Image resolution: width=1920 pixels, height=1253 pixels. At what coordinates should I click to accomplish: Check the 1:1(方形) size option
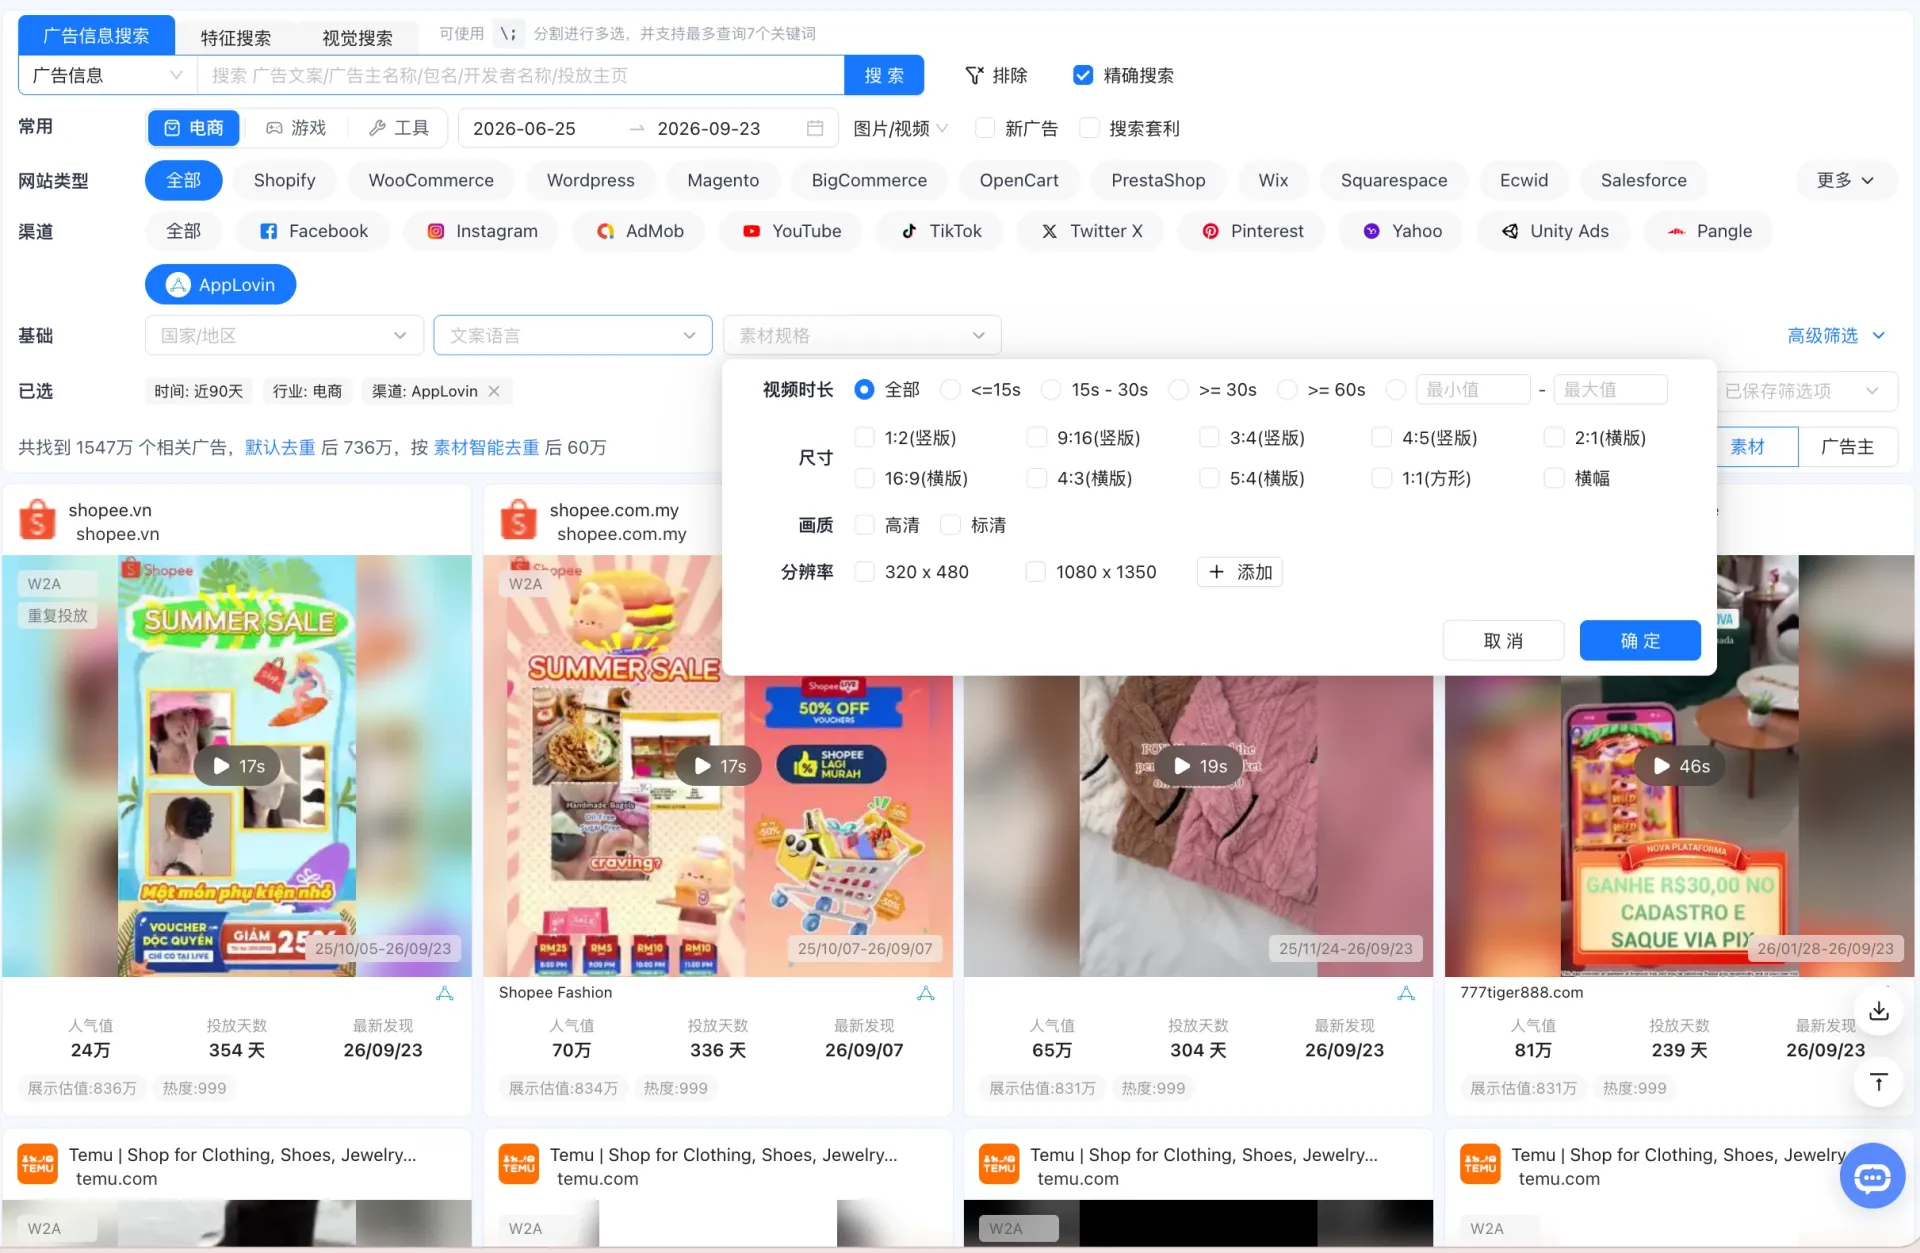coord(1382,478)
